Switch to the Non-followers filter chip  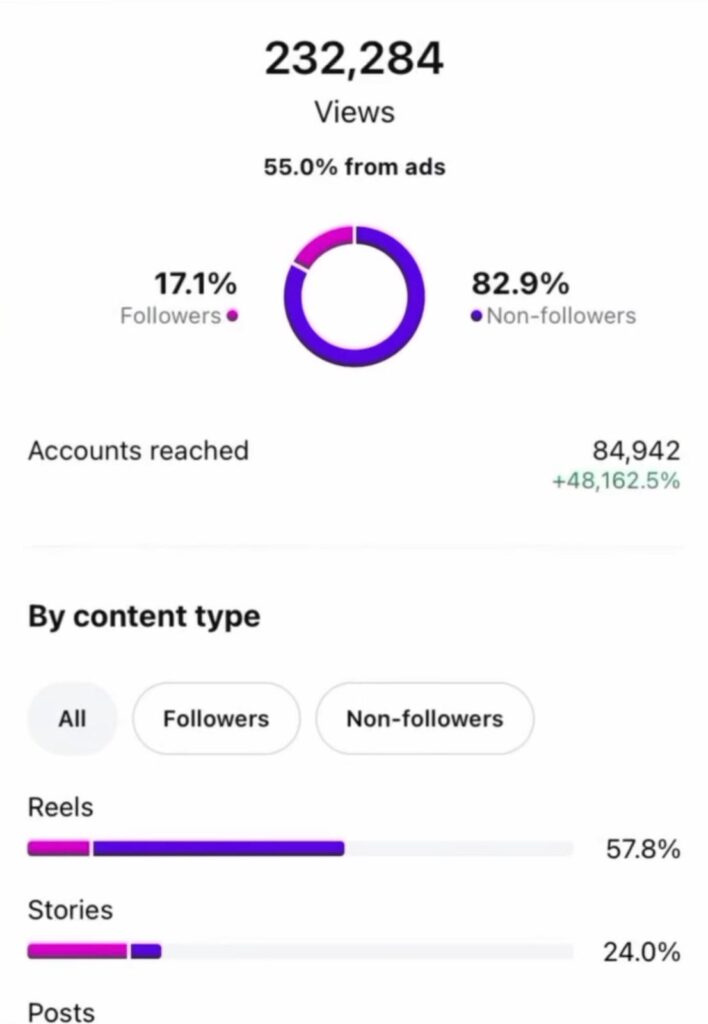pyautogui.click(x=424, y=718)
